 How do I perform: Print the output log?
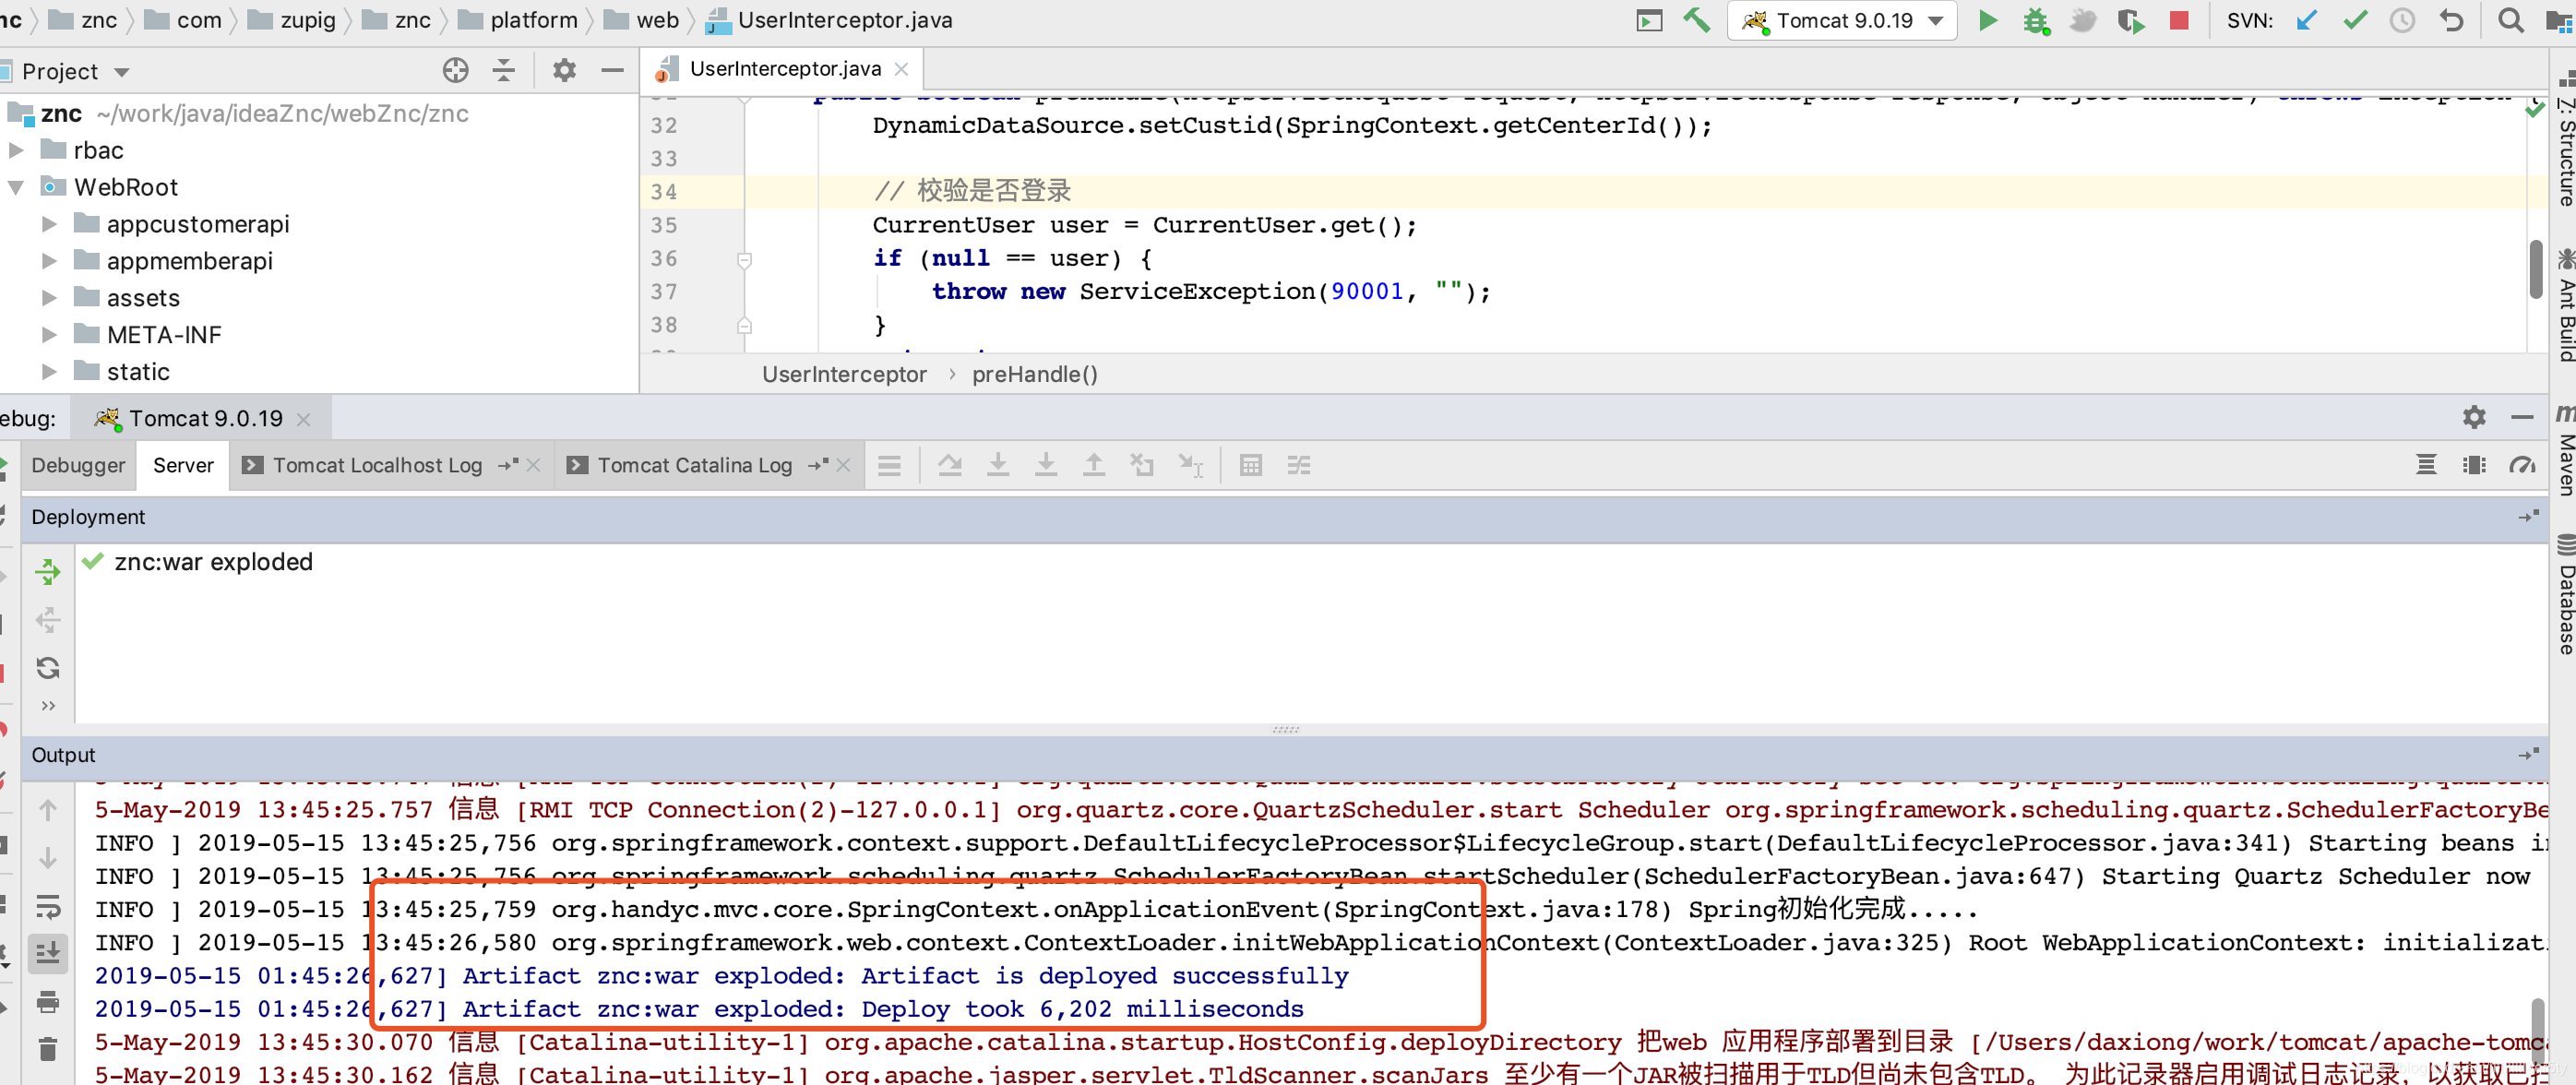coord(47,1001)
